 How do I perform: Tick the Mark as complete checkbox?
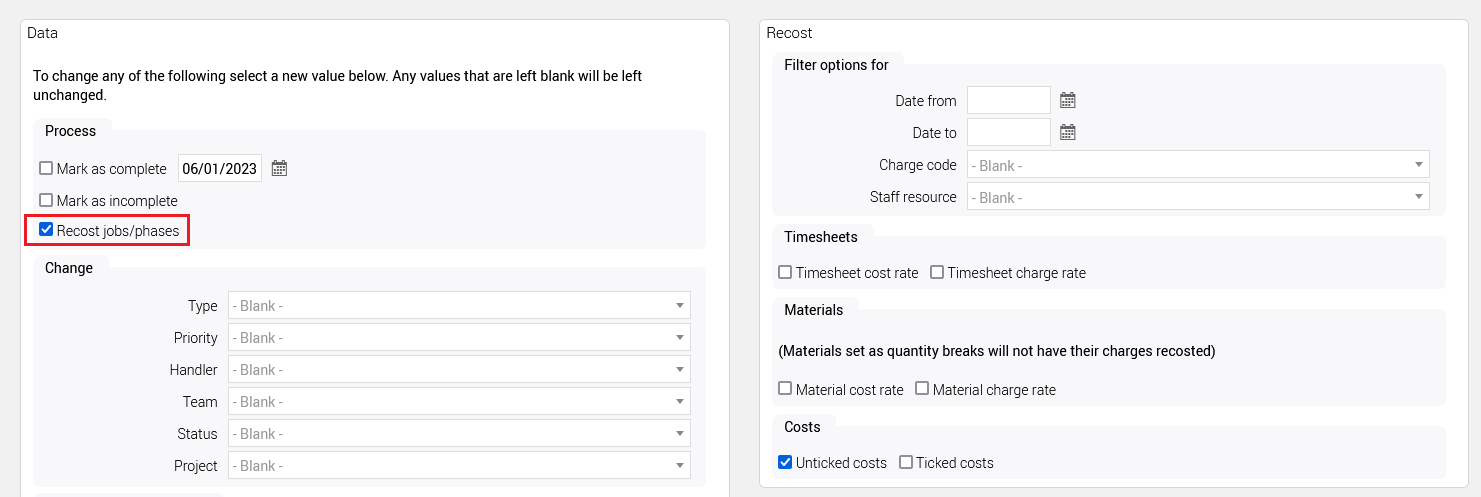(46, 169)
